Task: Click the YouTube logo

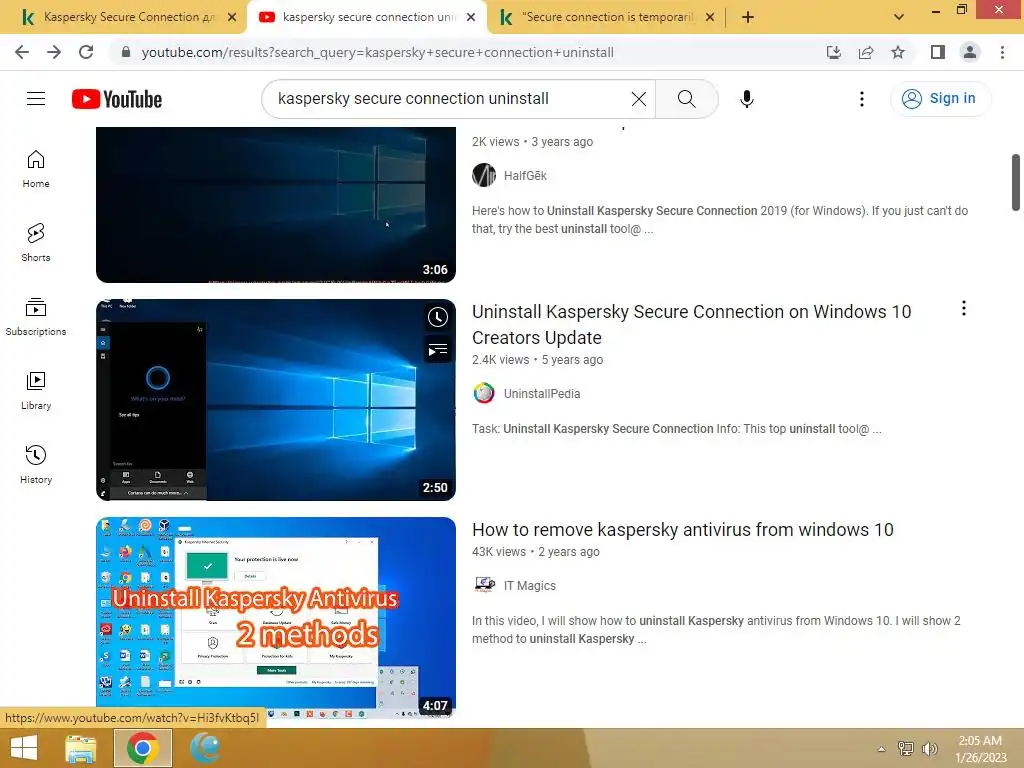Action: click(117, 99)
